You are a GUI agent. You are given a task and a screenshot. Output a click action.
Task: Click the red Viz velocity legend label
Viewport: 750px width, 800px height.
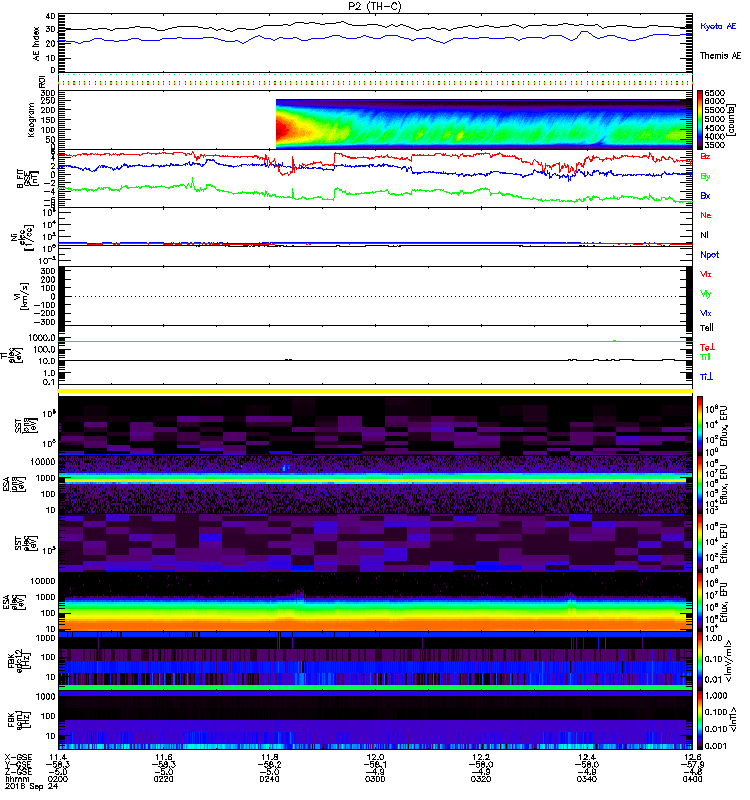point(706,273)
